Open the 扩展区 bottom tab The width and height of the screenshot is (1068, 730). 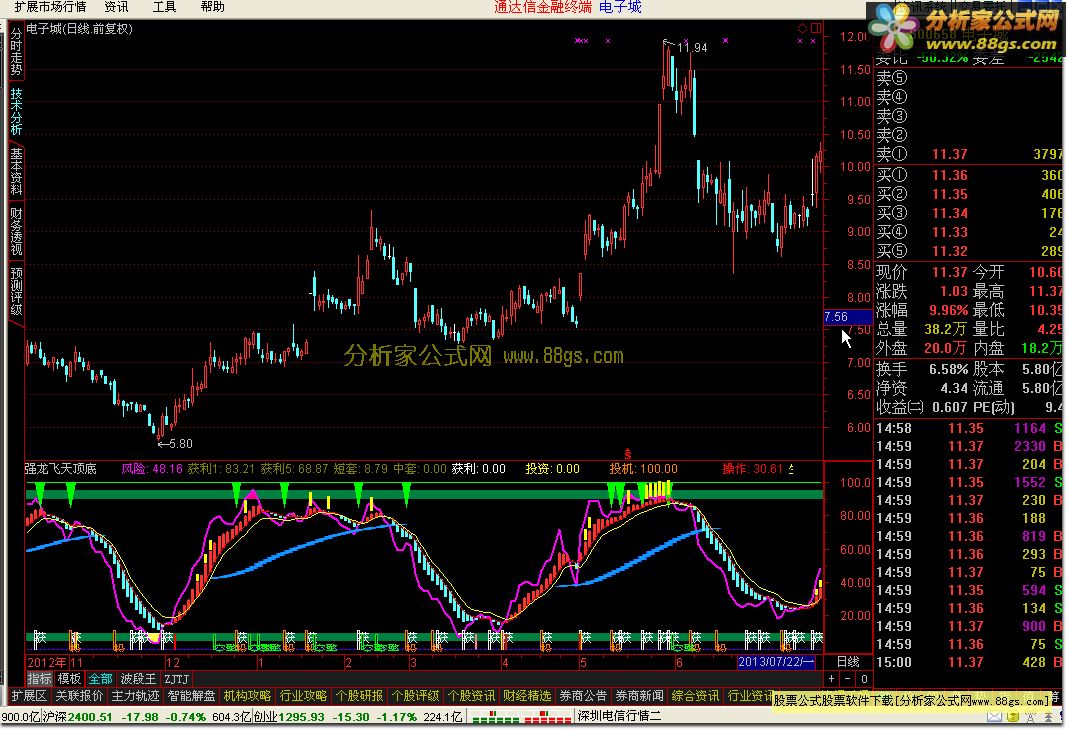pyautogui.click(x=29, y=696)
